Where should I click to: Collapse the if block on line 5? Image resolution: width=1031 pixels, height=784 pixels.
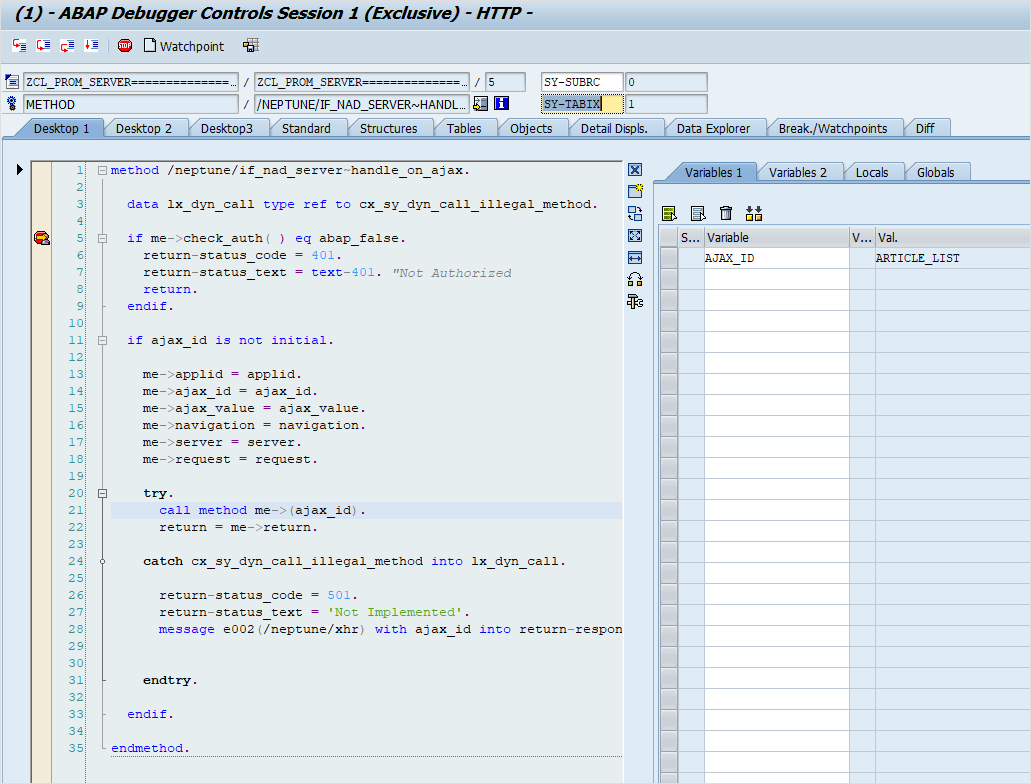pos(102,238)
